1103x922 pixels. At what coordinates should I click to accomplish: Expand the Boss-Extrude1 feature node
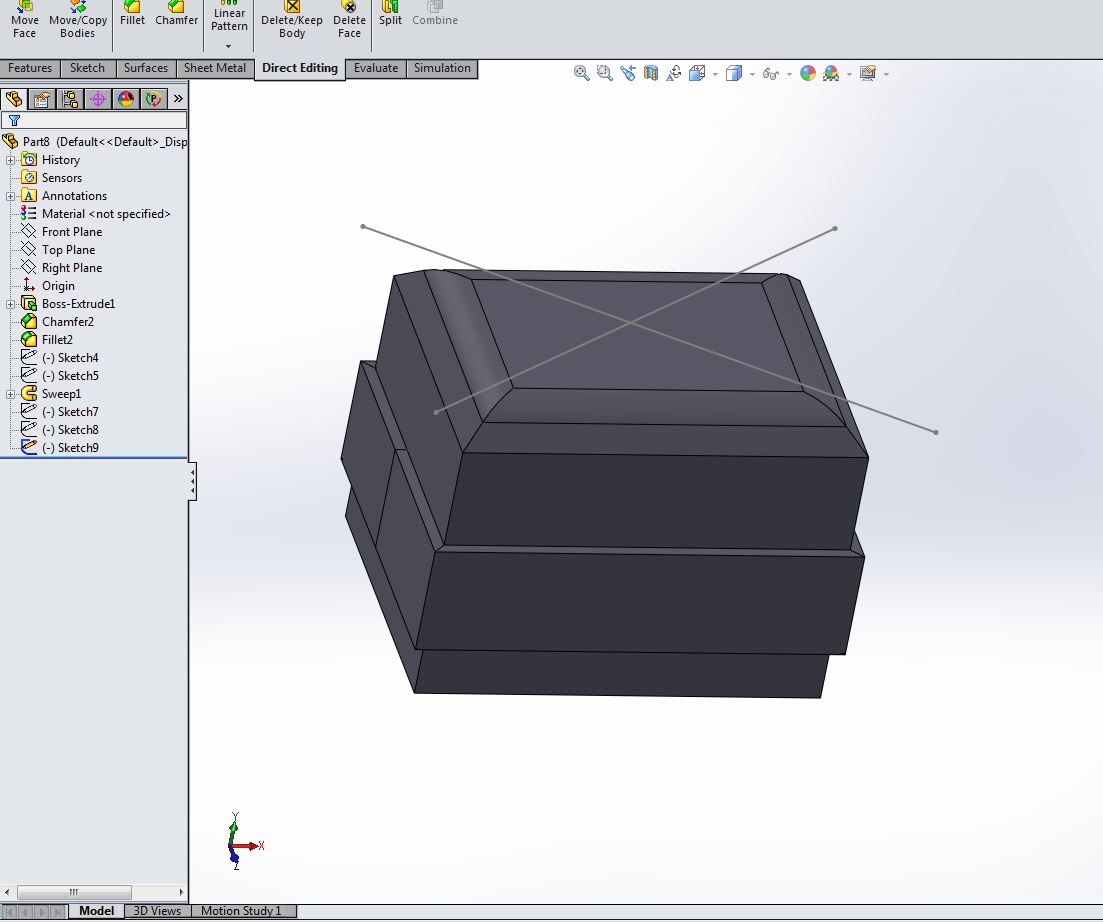[10, 304]
